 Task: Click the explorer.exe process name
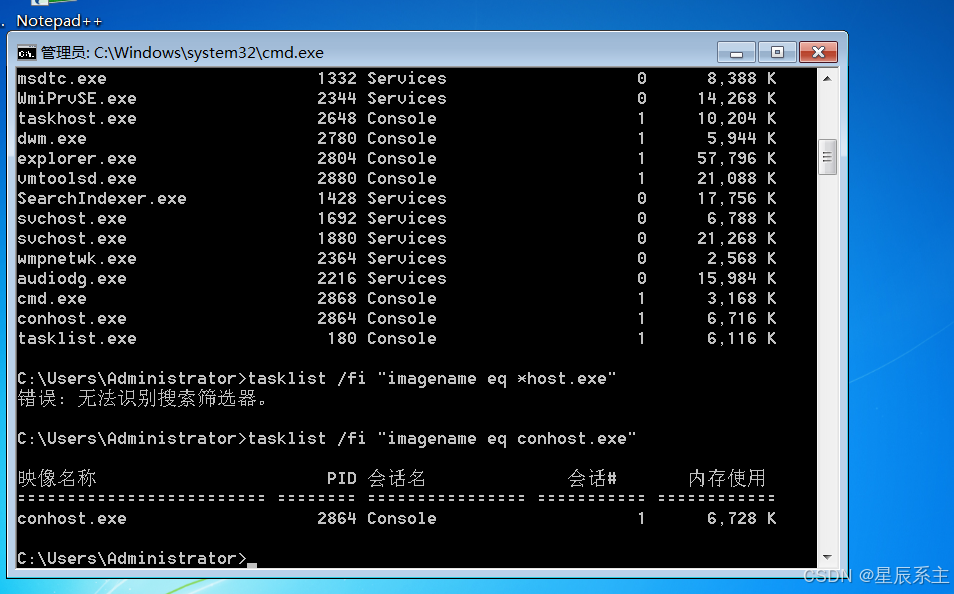[77, 159]
